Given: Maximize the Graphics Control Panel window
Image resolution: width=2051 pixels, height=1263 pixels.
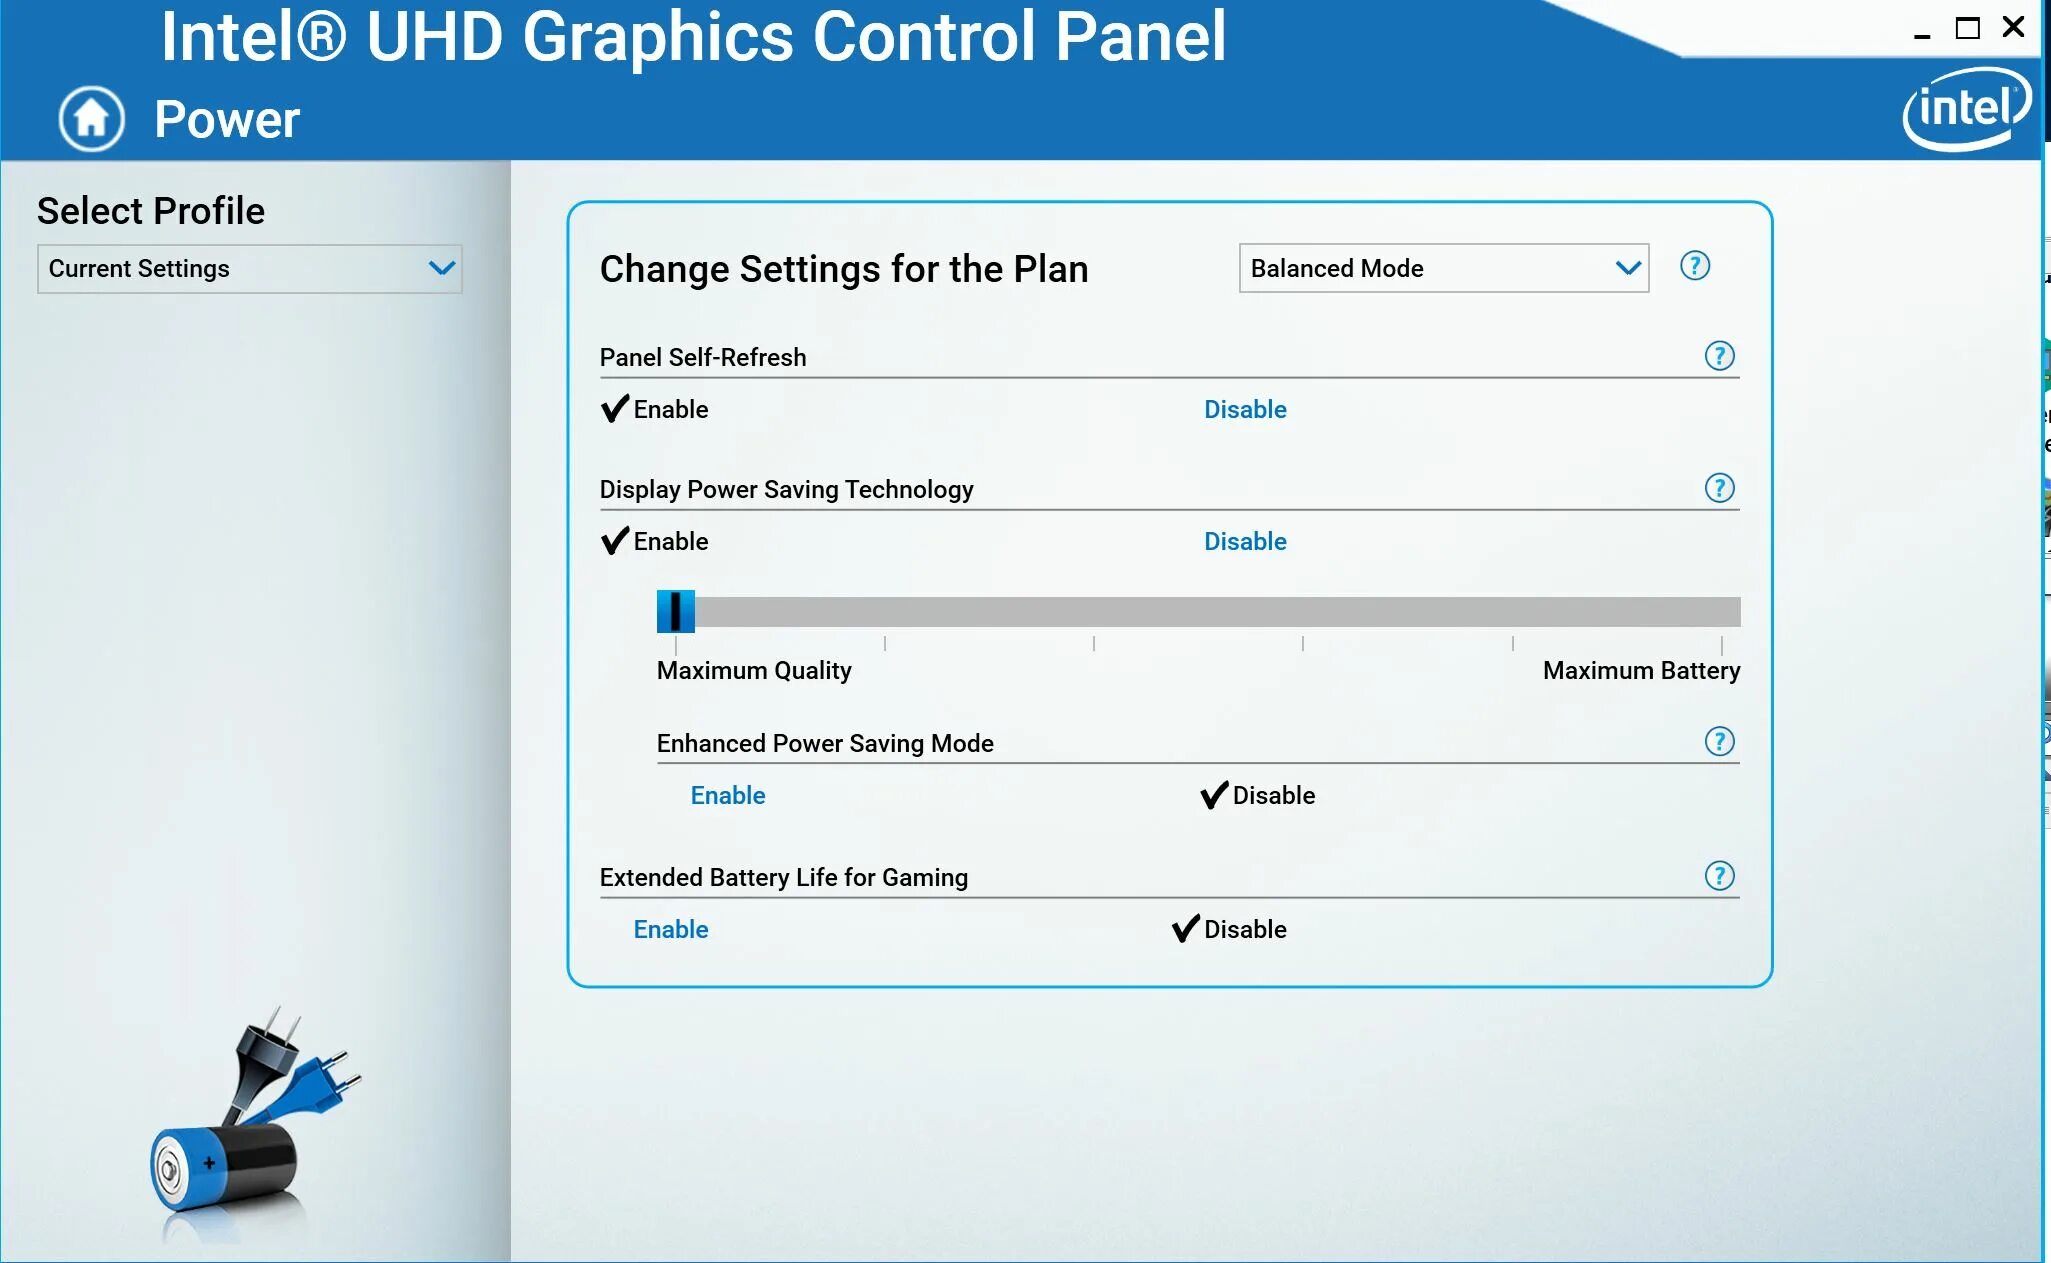Looking at the screenshot, I should (x=1967, y=28).
